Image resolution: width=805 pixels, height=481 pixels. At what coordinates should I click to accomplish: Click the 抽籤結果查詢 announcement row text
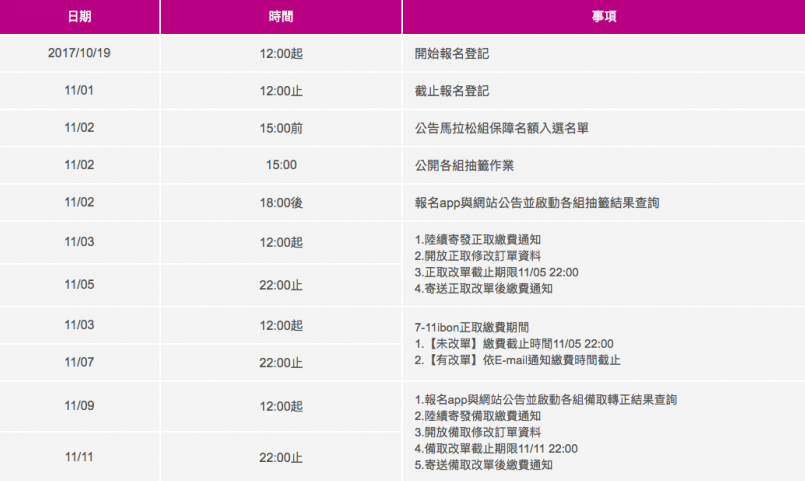pyautogui.click(x=537, y=202)
